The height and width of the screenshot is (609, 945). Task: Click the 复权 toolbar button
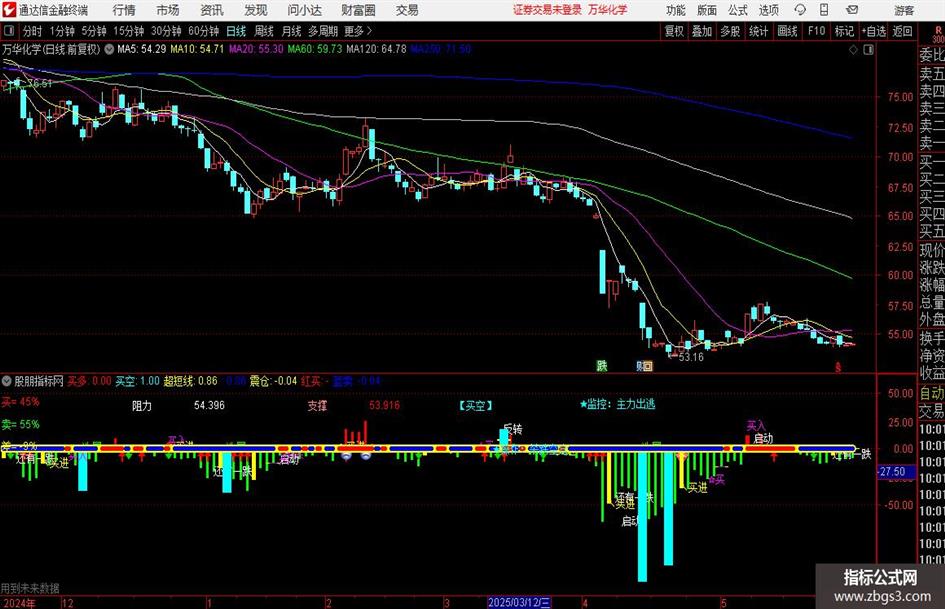click(674, 31)
